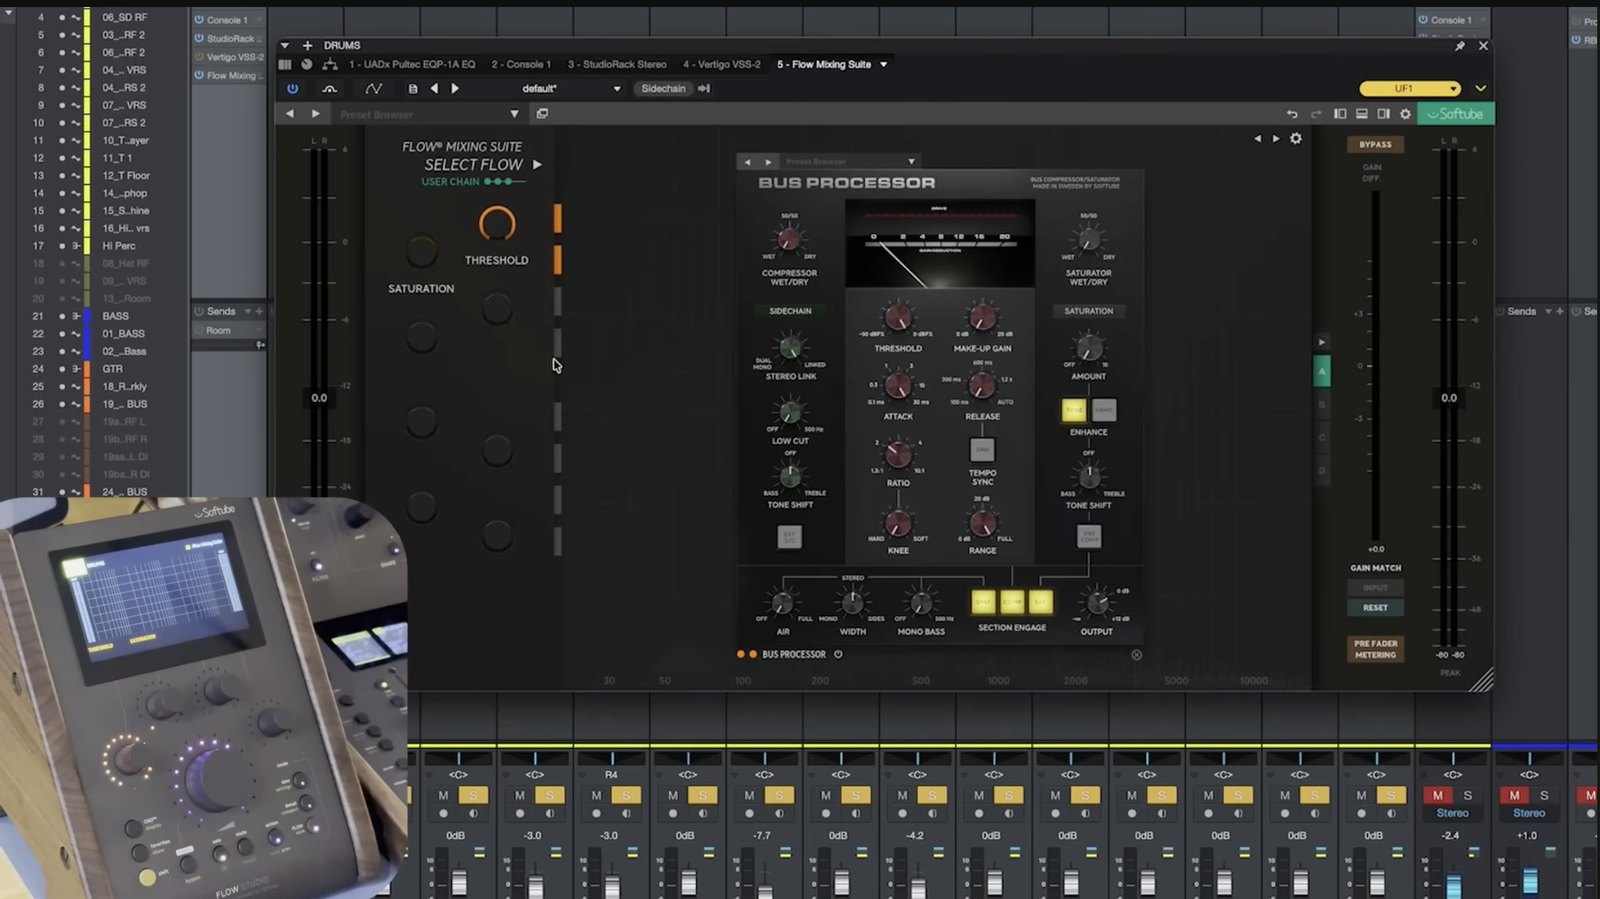Toggle plugin power button in plugin header
This screenshot has width=1600, height=899.
click(292, 89)
